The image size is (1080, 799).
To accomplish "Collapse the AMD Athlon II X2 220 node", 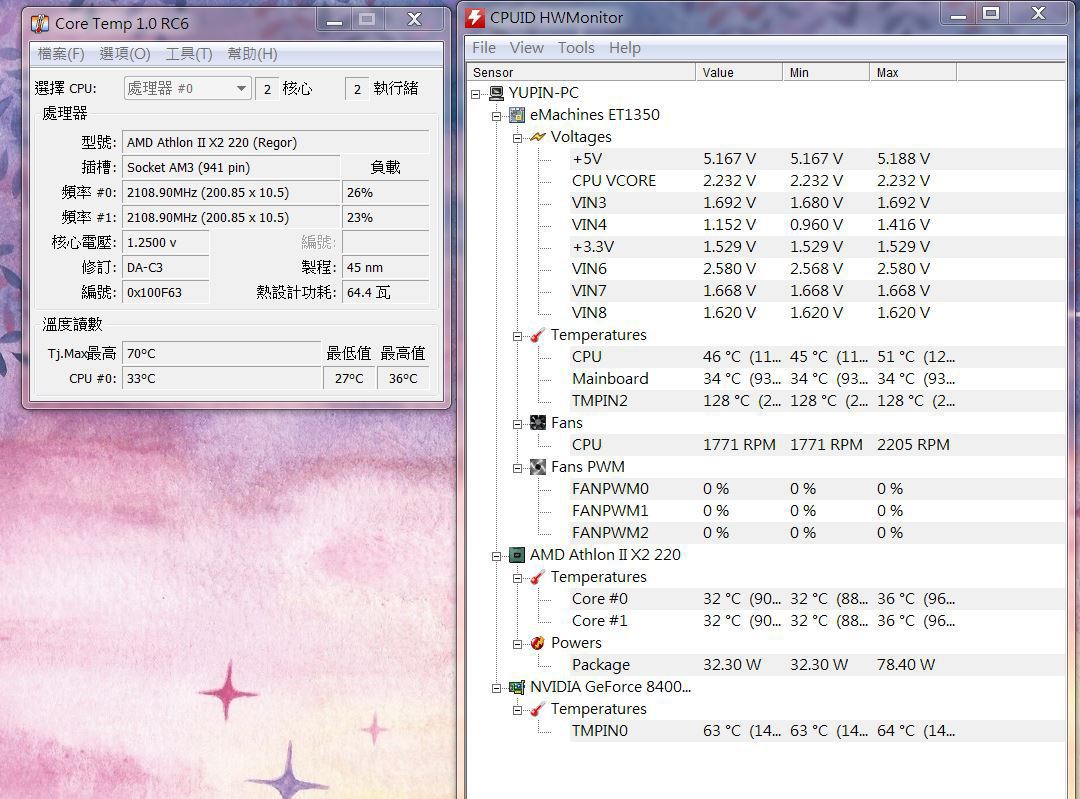I will click(497, 556).
